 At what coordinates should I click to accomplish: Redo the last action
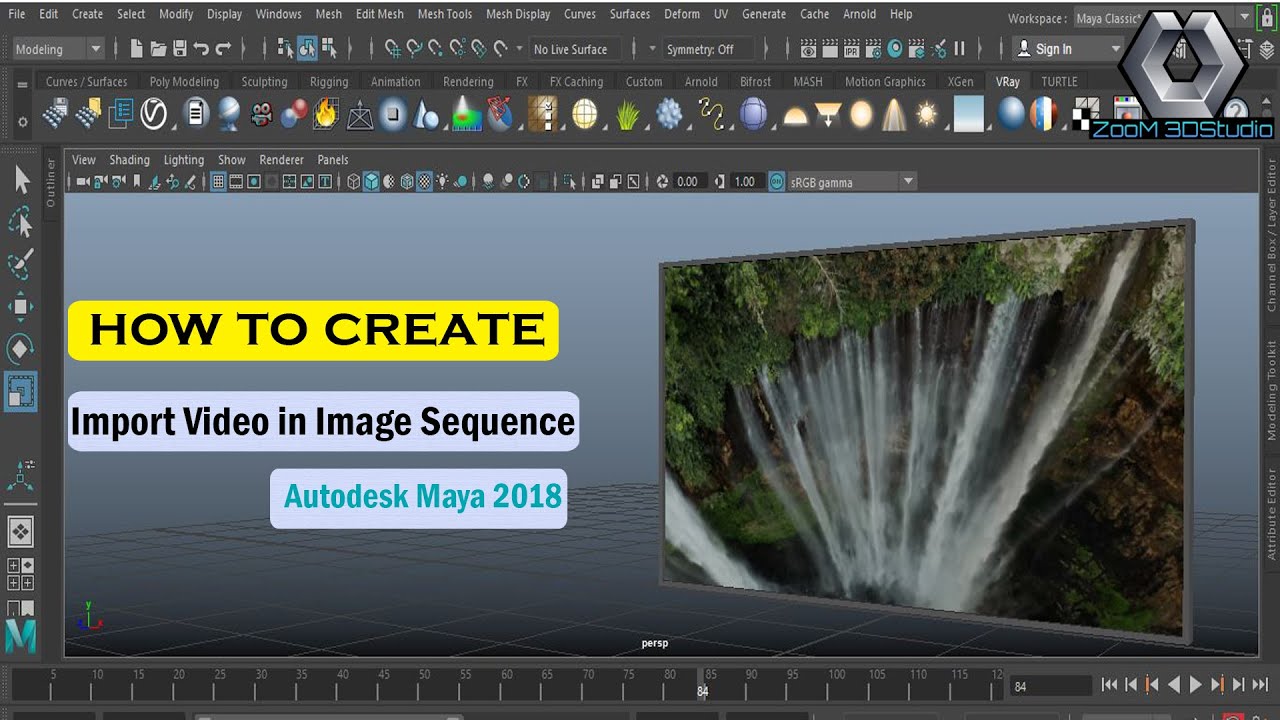coord(223,48)
